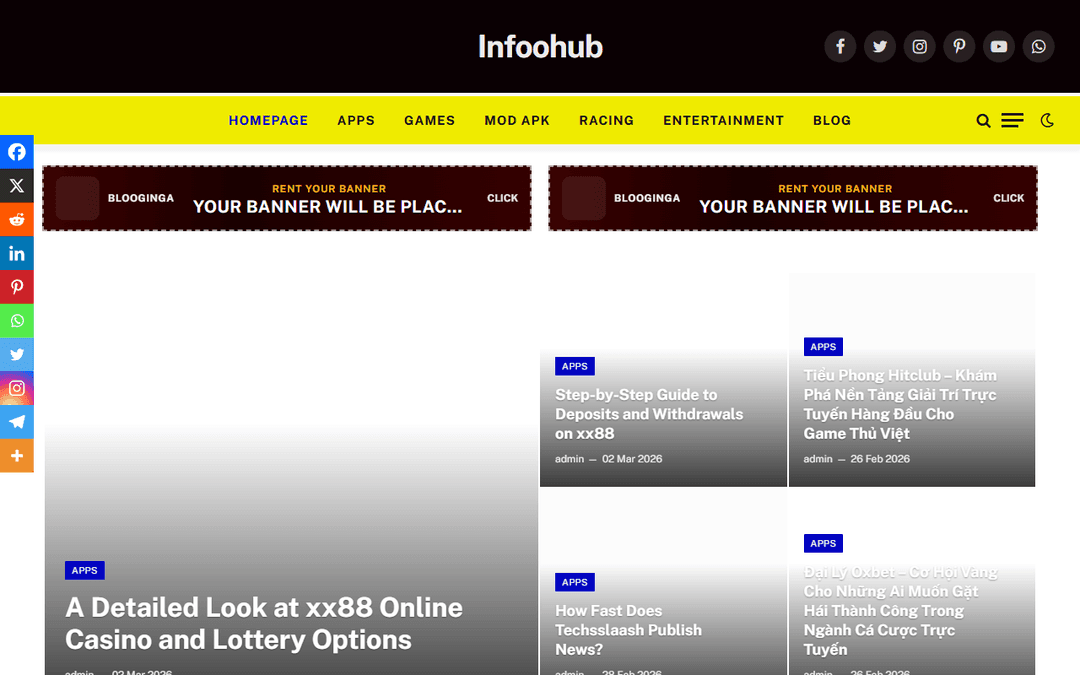This screenshot has height=675, width=1080.
Task: Click the BLOOGINGA label in the right banner
Action: pyautogui.click(x=647, y=198)
